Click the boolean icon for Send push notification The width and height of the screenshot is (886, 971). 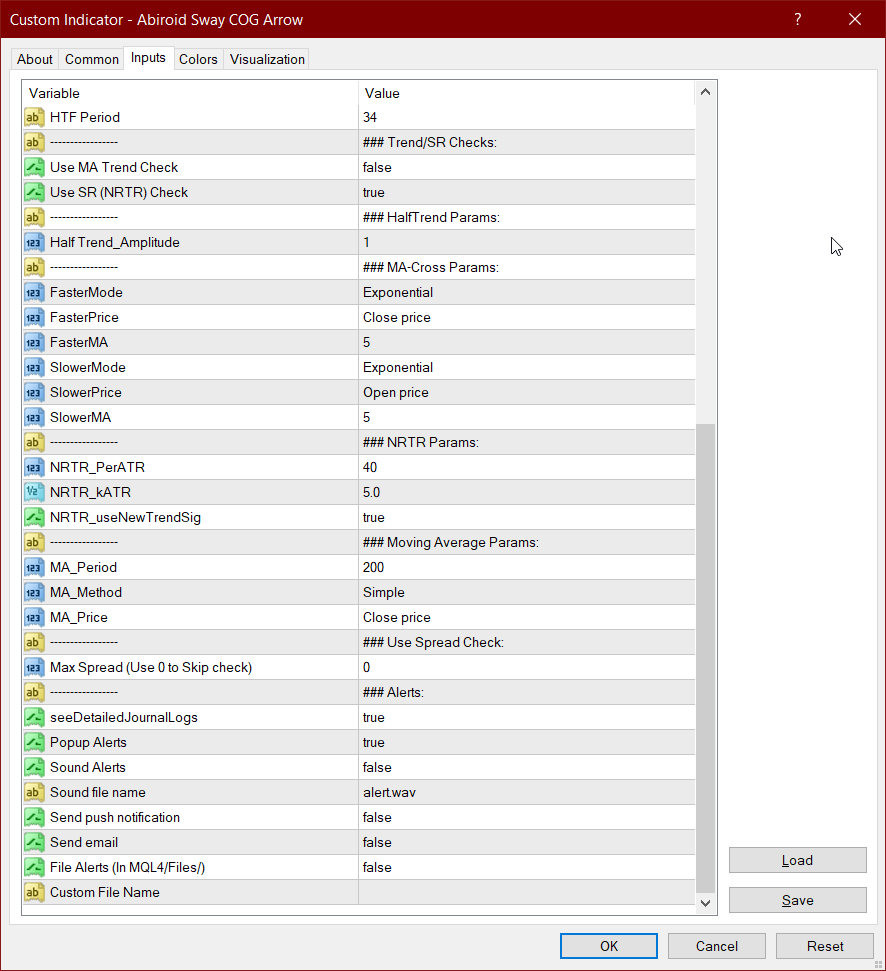pos(34,817)
